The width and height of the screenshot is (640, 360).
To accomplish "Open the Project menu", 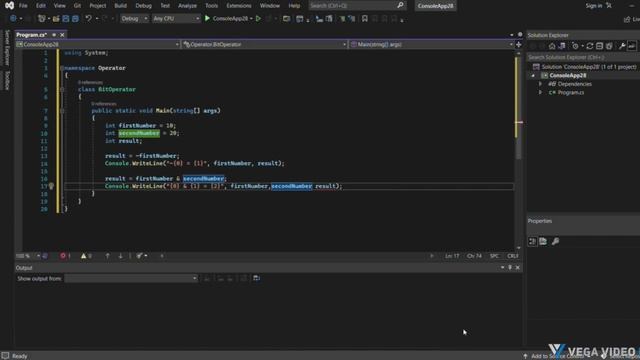I will coord(98,6).
